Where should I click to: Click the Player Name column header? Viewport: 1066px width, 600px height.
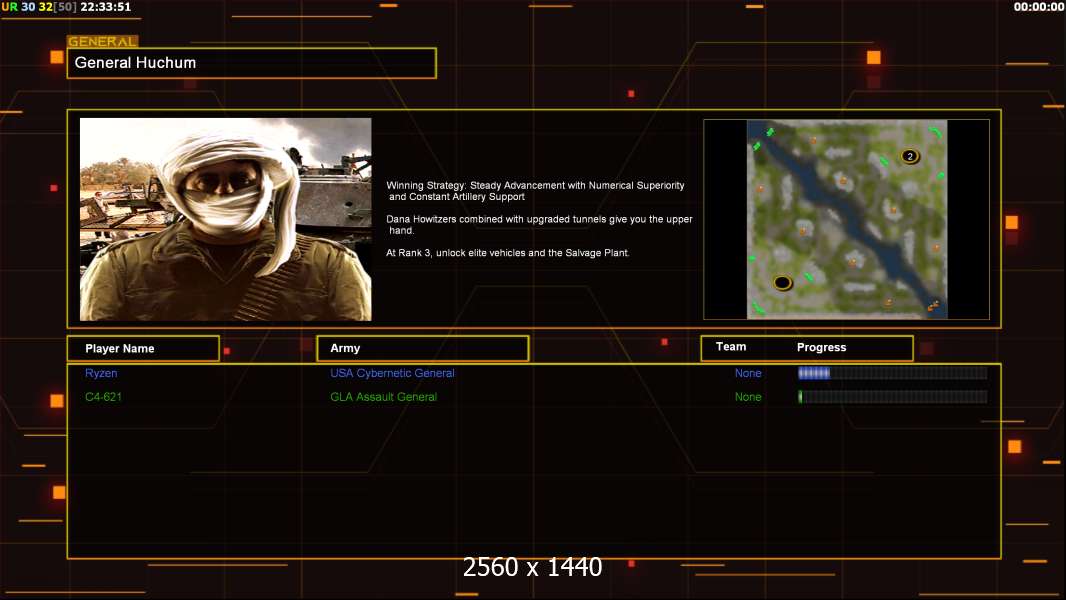point(142,348)
